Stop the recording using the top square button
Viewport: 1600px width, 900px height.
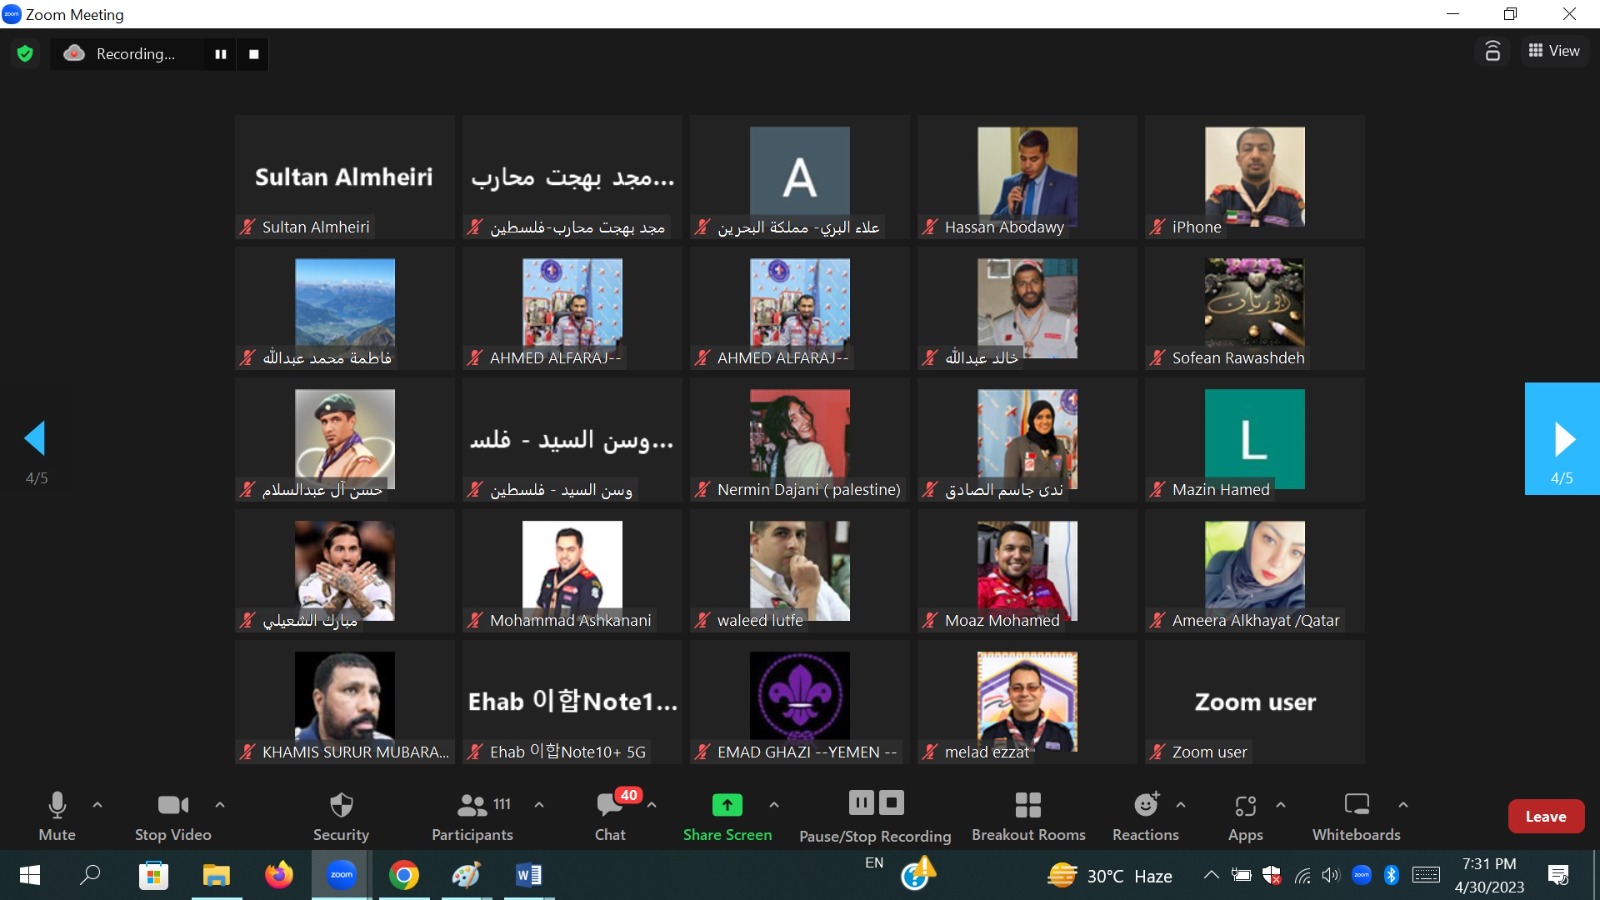pyautogui.click(x=254, y=54)
